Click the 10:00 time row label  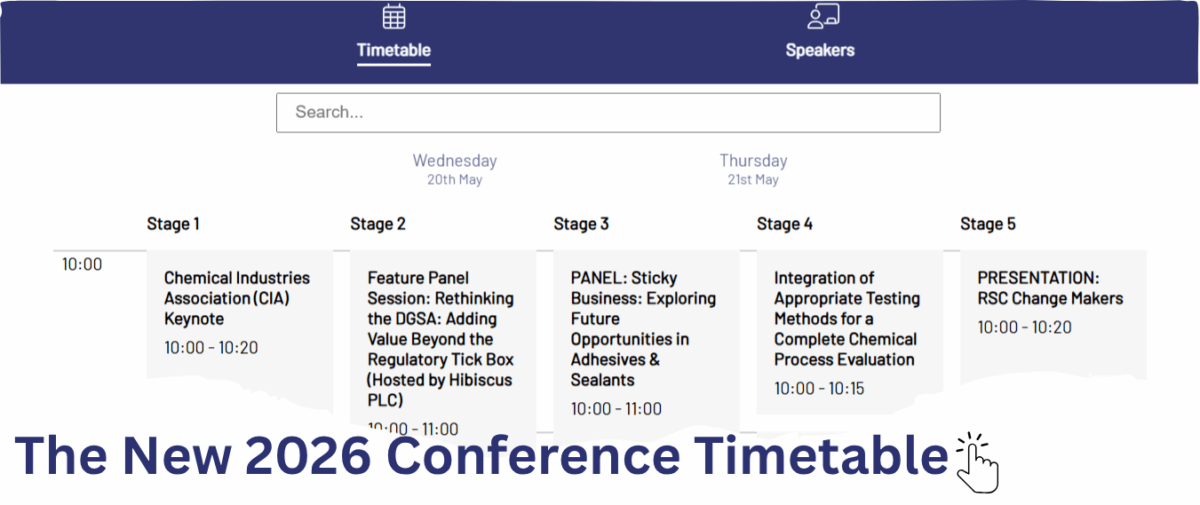coord(82,265)
